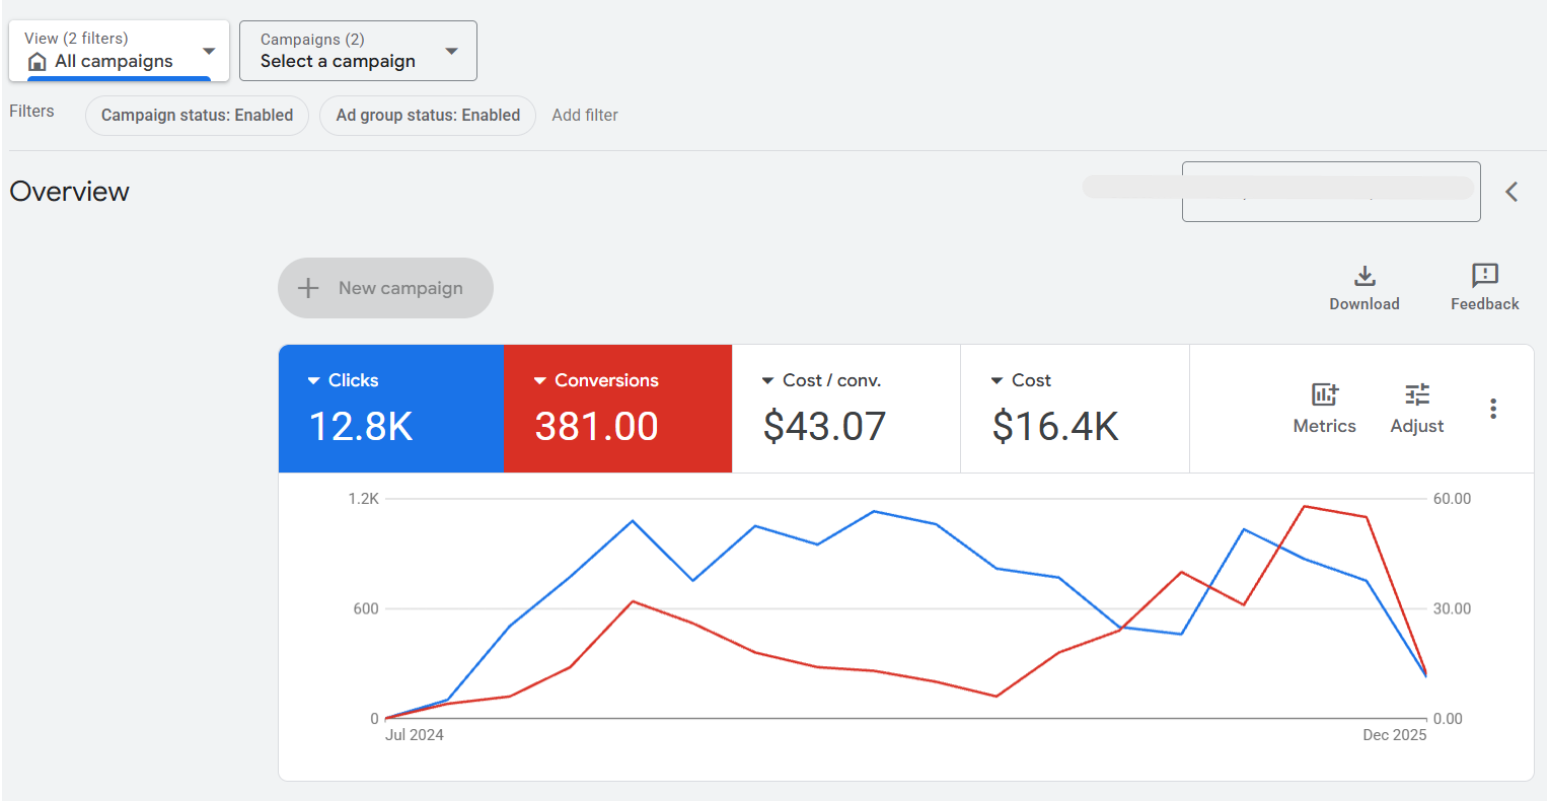Click the 600 left axis label
The width and height of the screenshot is (1549, 801).
tap(366, 608)
